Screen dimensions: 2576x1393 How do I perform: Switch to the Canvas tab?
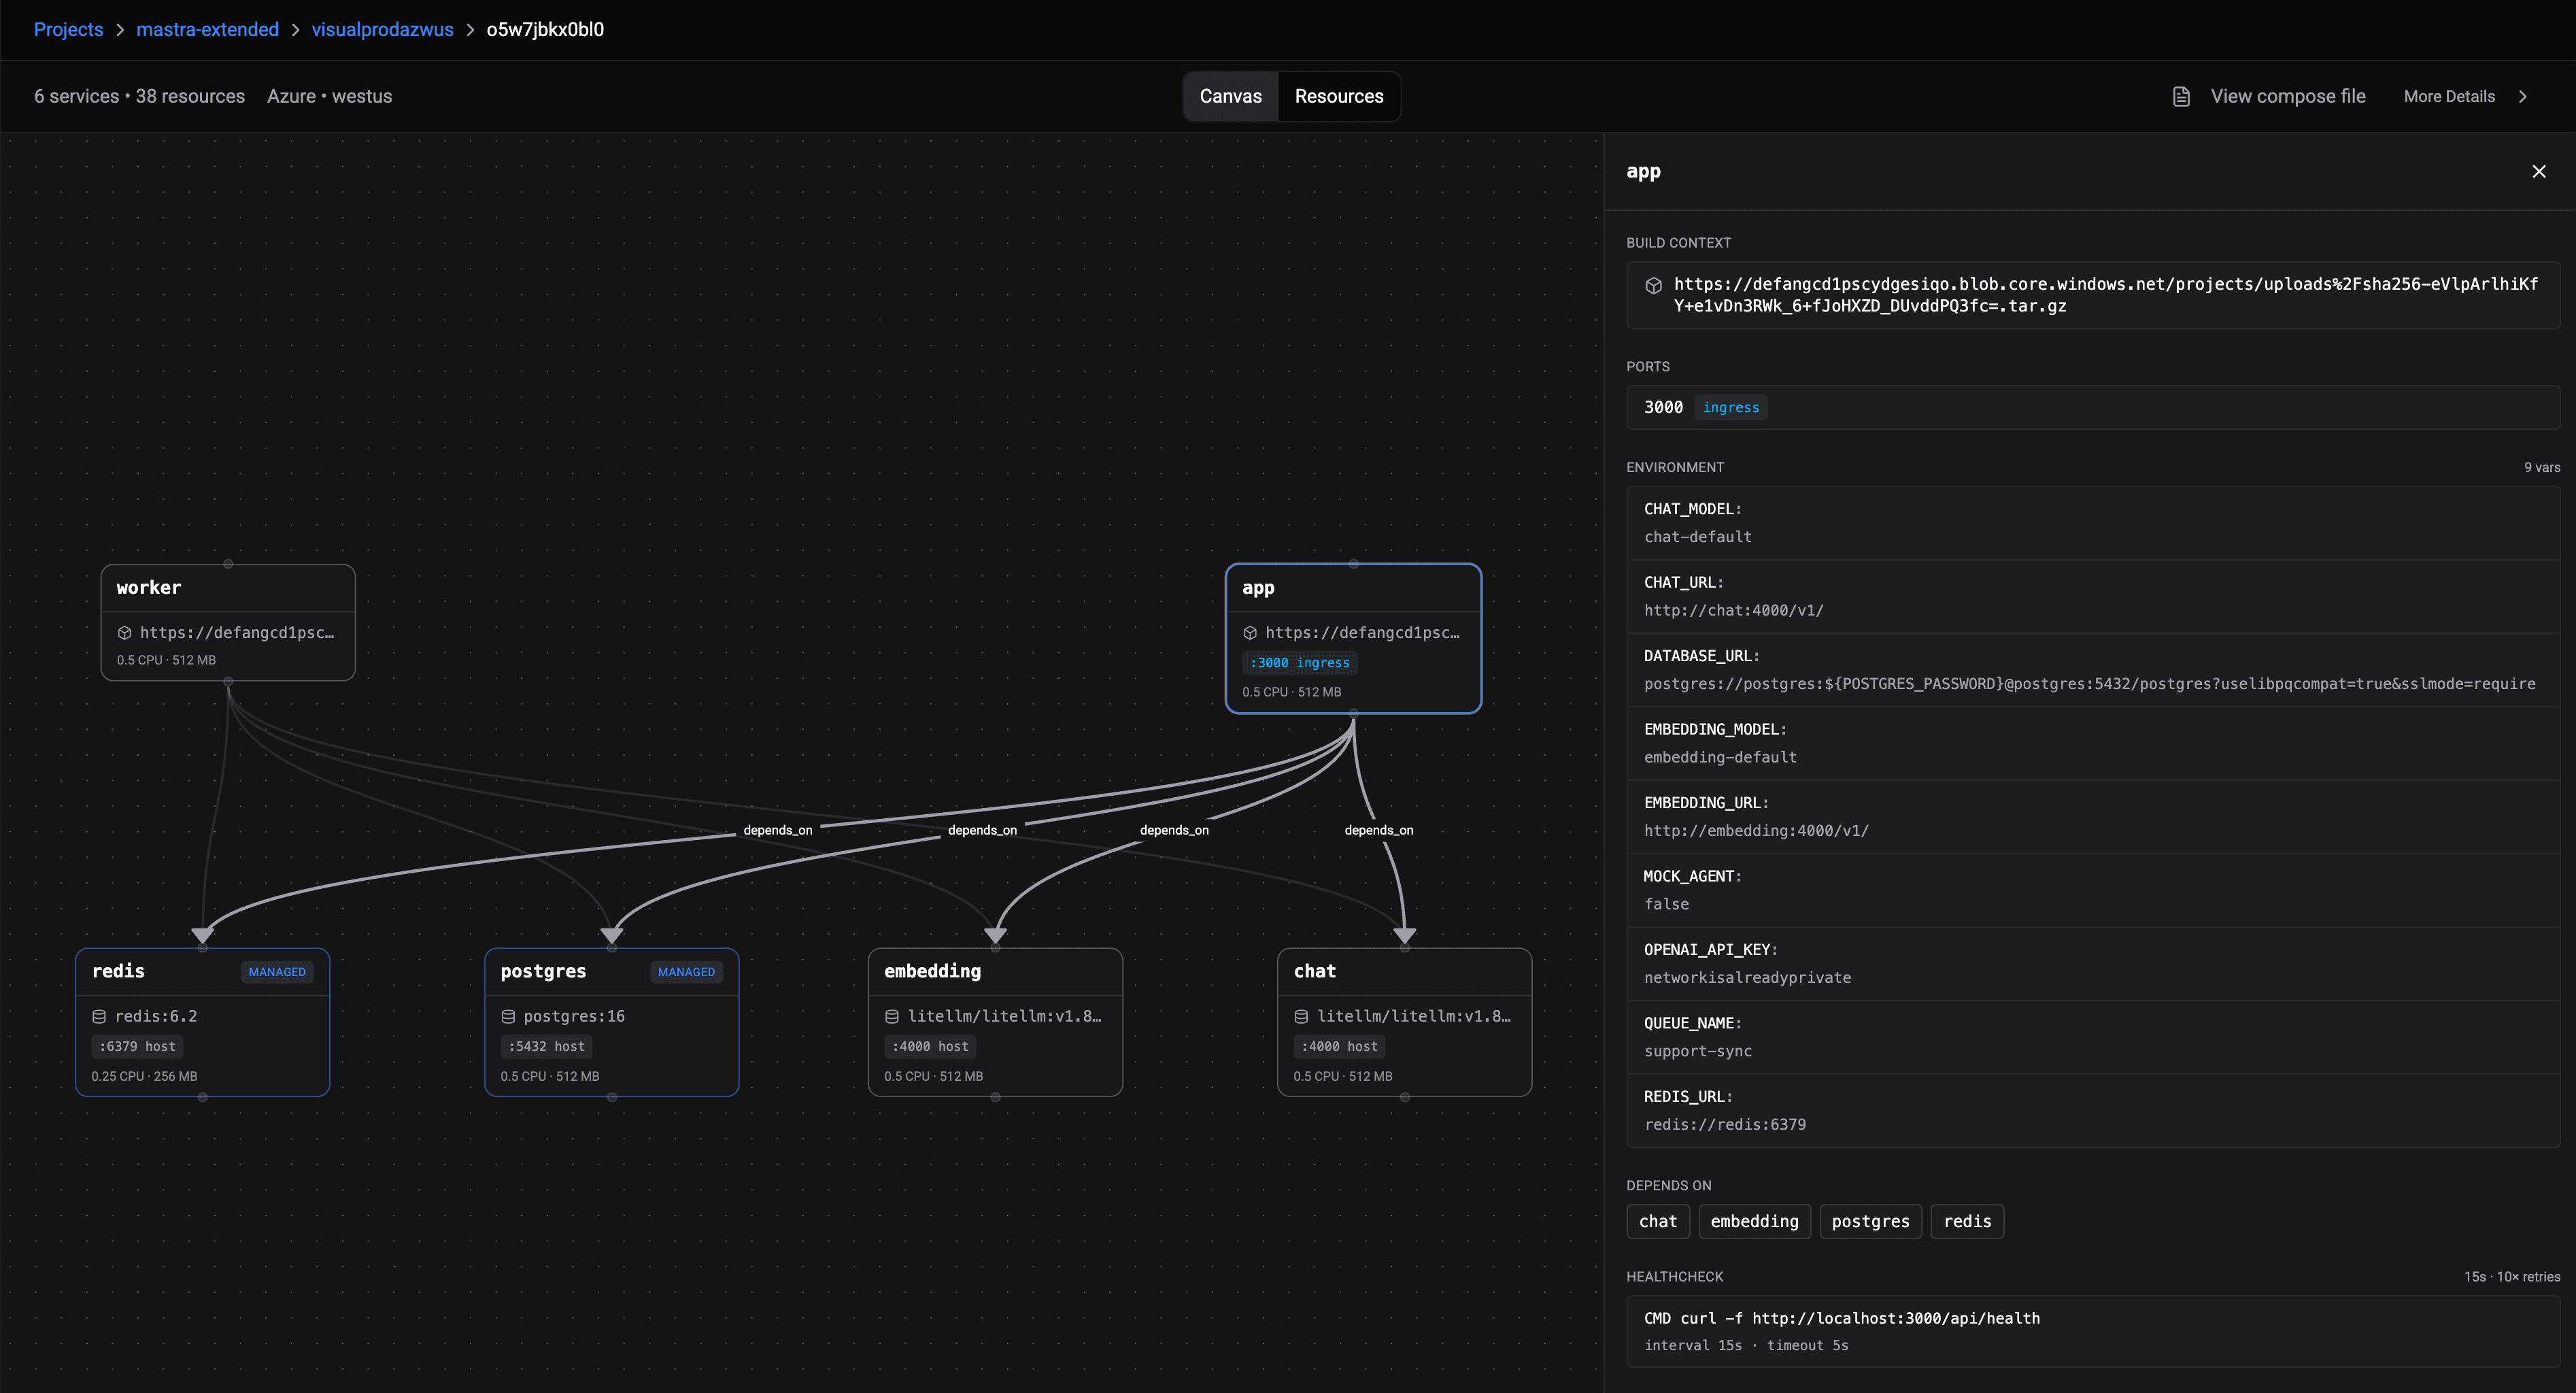coord(1230,97)
